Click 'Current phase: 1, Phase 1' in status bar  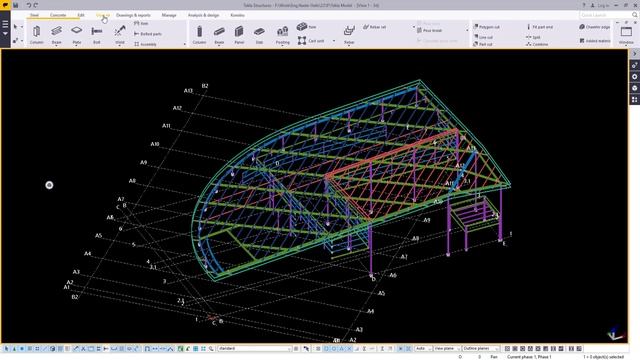click(529, 357)
